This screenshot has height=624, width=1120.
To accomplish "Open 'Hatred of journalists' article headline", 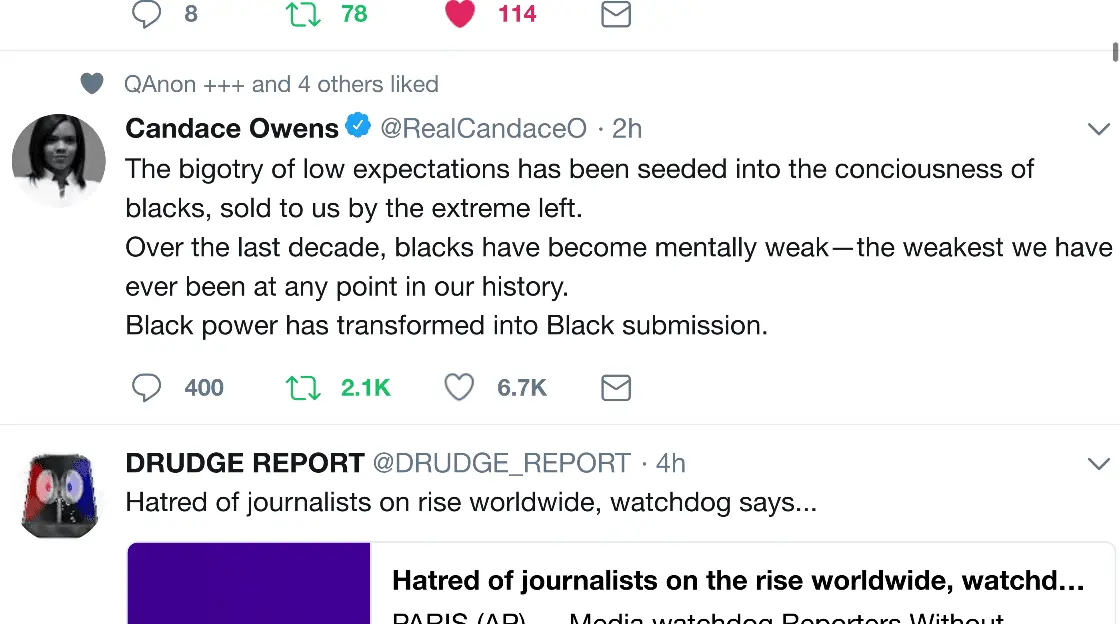I will 738,580.
